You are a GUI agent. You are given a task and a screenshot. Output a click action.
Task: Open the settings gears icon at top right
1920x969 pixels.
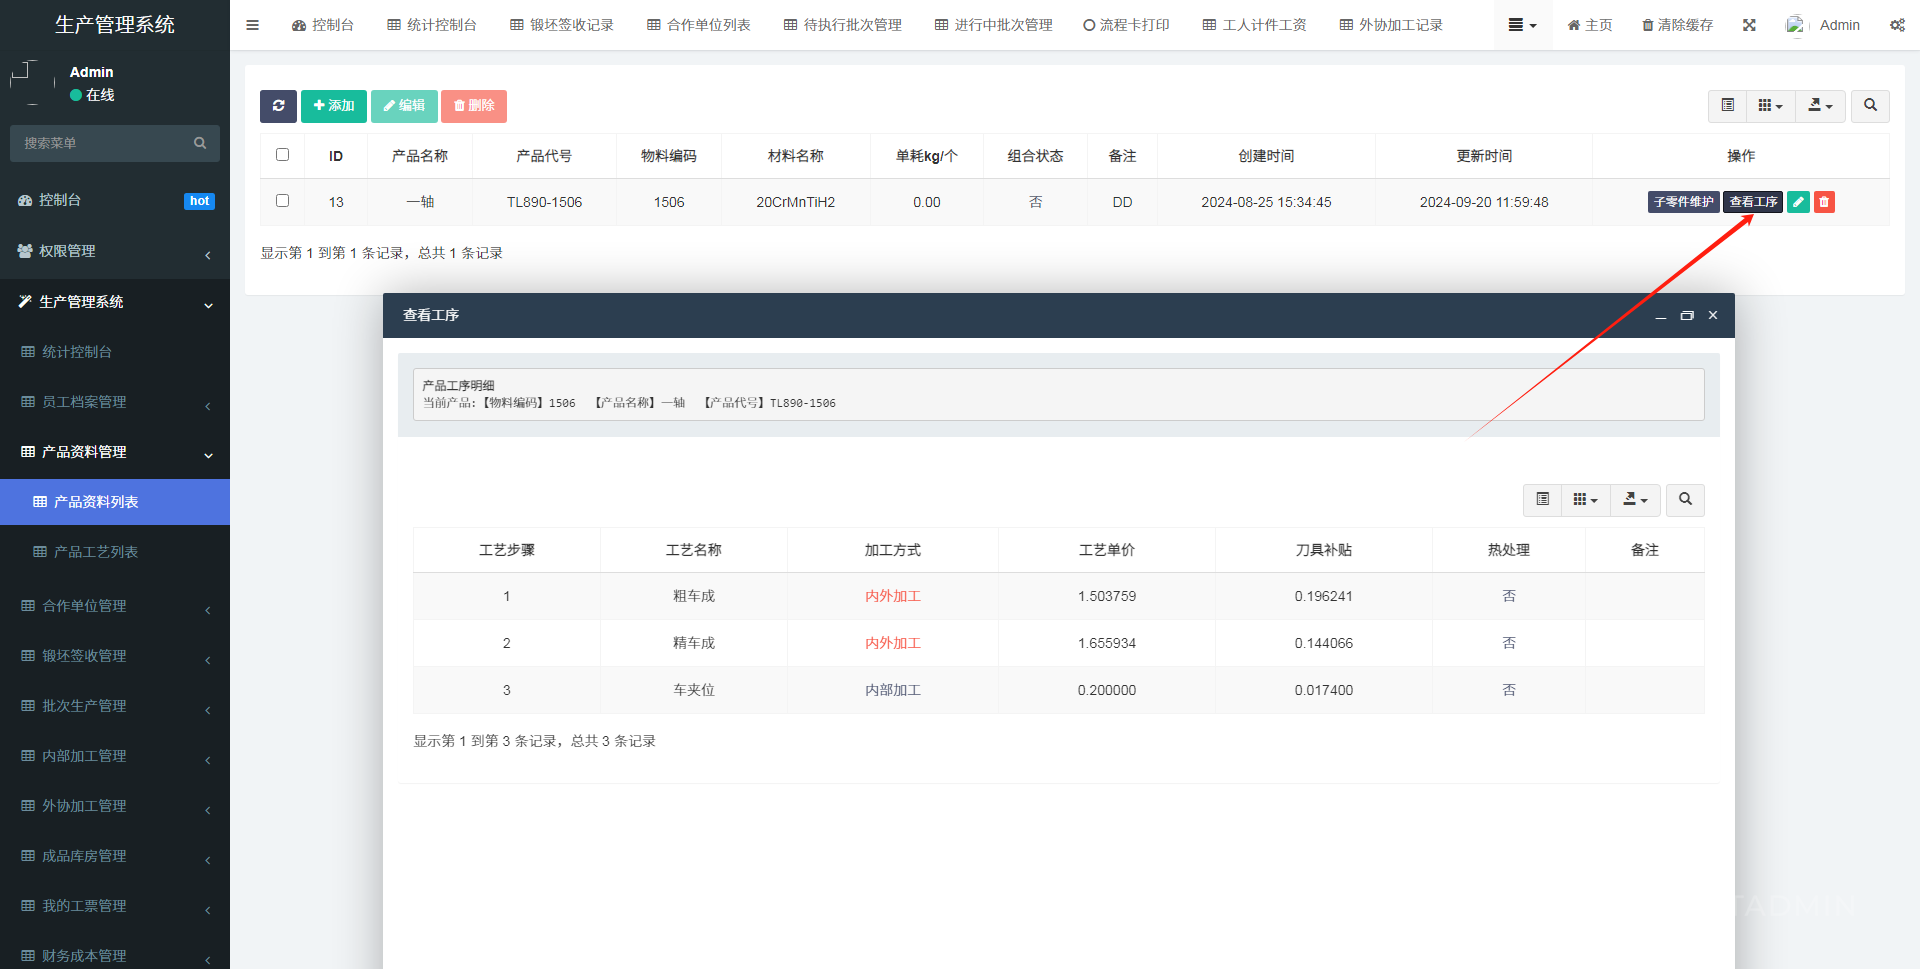click(x=1897, y=25)
